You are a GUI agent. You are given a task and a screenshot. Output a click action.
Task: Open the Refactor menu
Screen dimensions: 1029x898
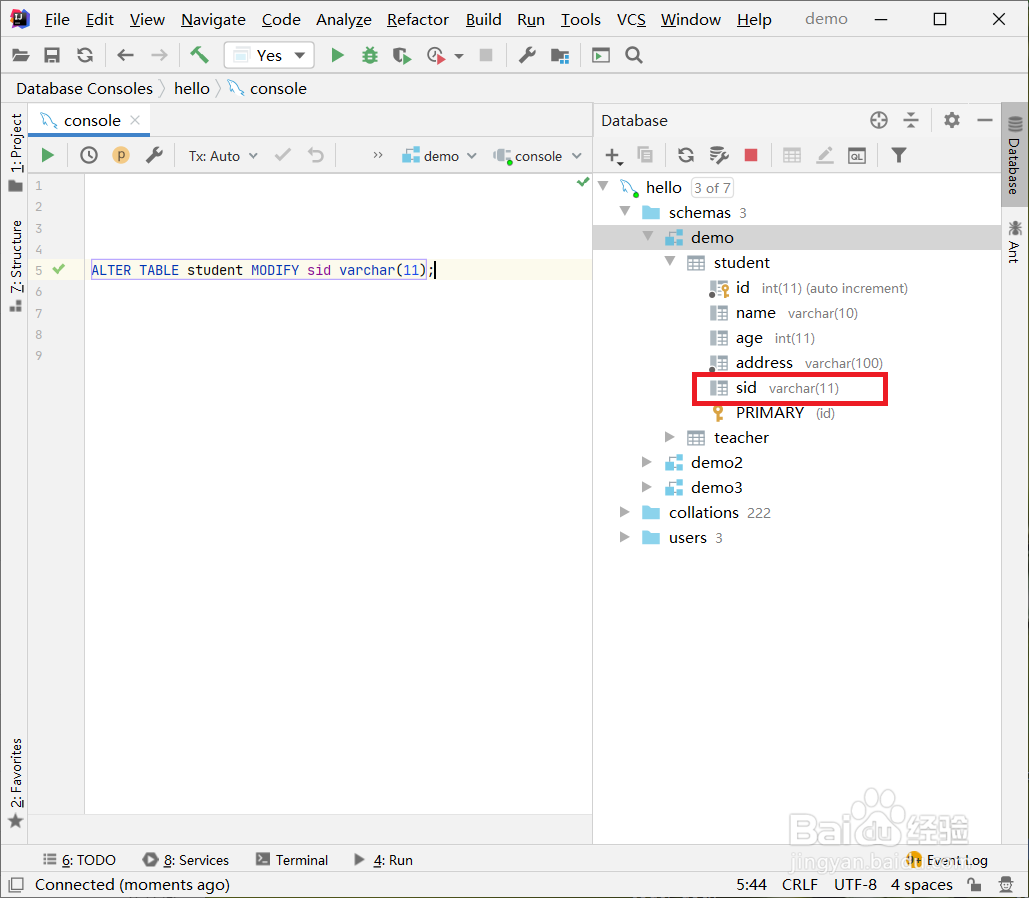[x=417, y=20]
